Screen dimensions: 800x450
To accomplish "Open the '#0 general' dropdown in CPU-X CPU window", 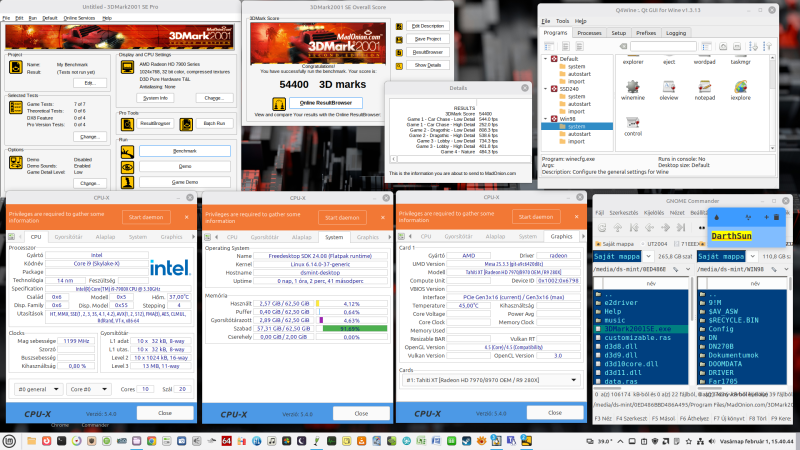I will click(39, 389).
